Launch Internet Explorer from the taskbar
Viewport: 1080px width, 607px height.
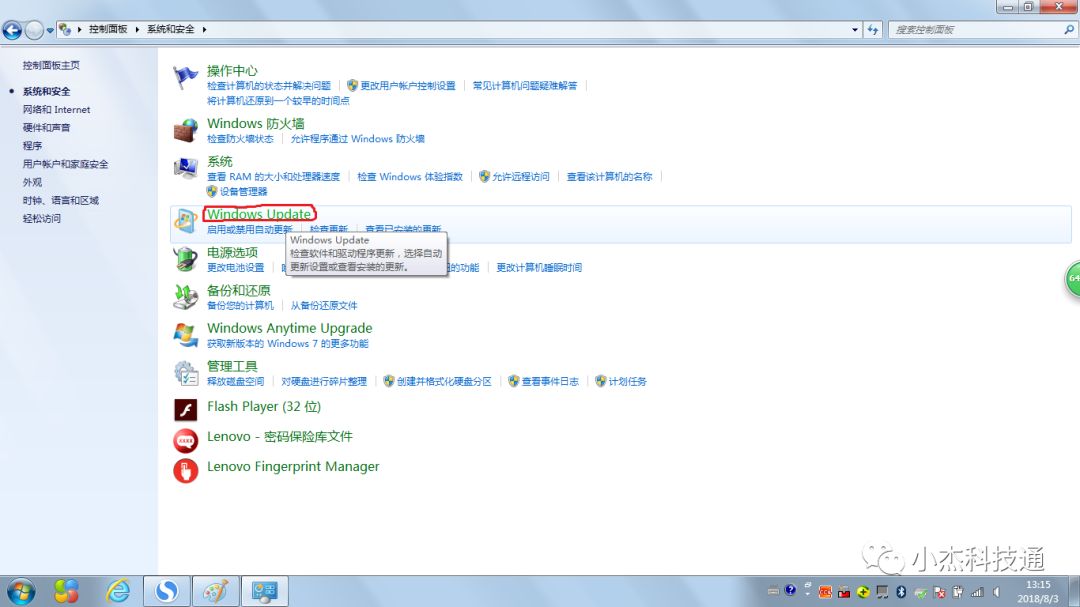tap(118, 591)
